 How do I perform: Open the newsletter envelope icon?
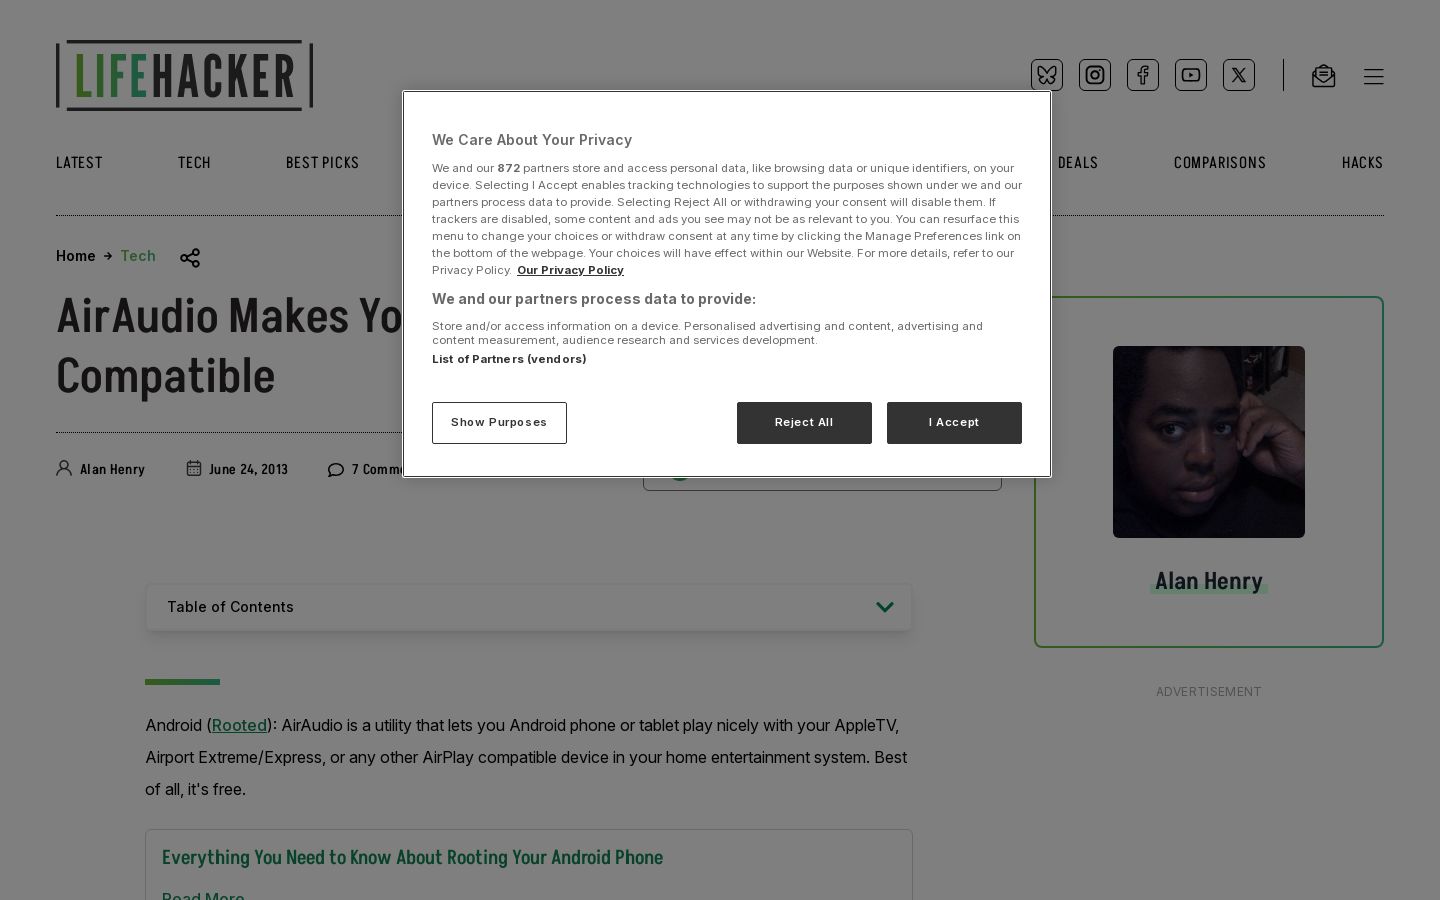1323,76
